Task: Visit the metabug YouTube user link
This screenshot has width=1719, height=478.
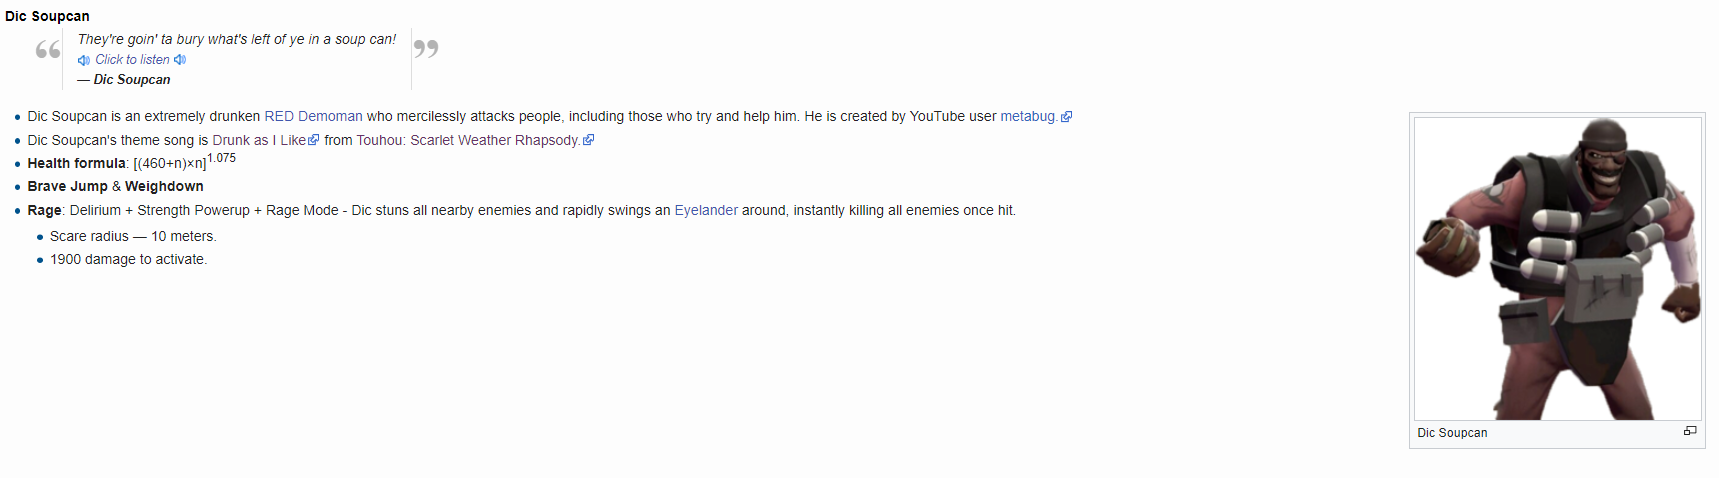Action: (1028, 117)
